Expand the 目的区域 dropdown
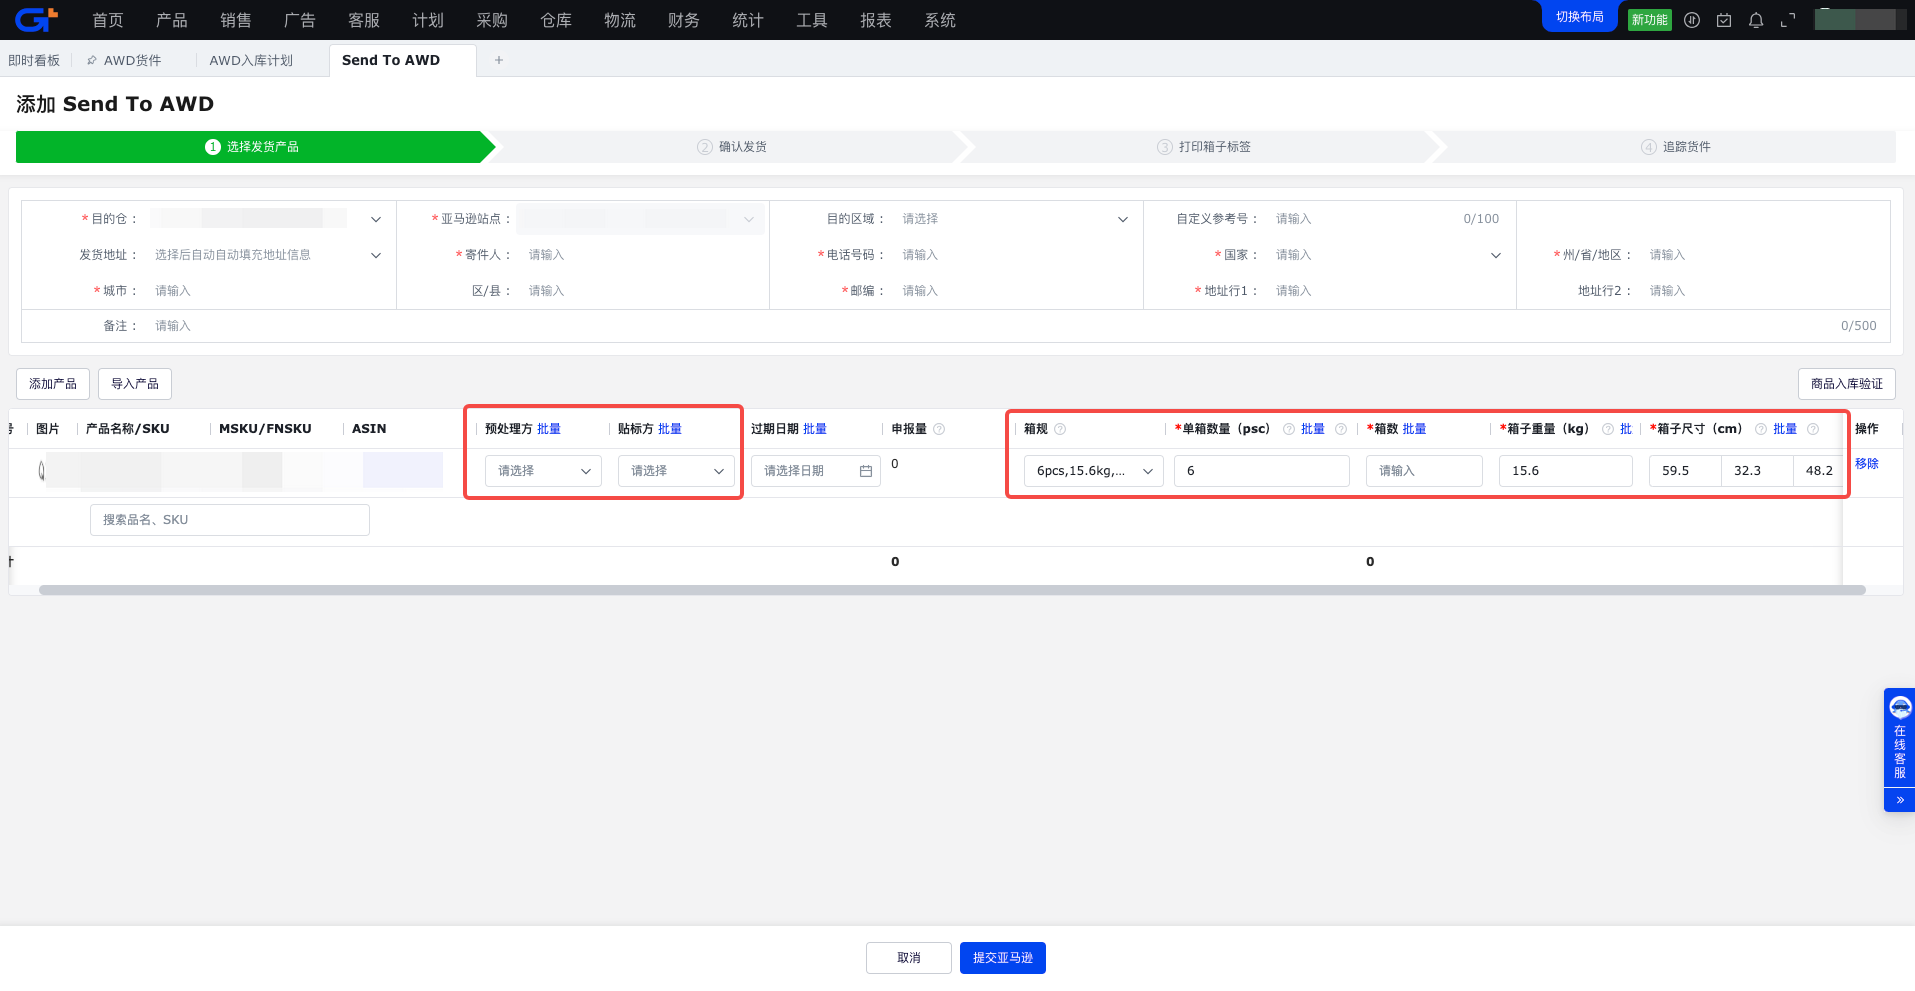Viewport: 1915px width, 991px height. pos(1123,219)
